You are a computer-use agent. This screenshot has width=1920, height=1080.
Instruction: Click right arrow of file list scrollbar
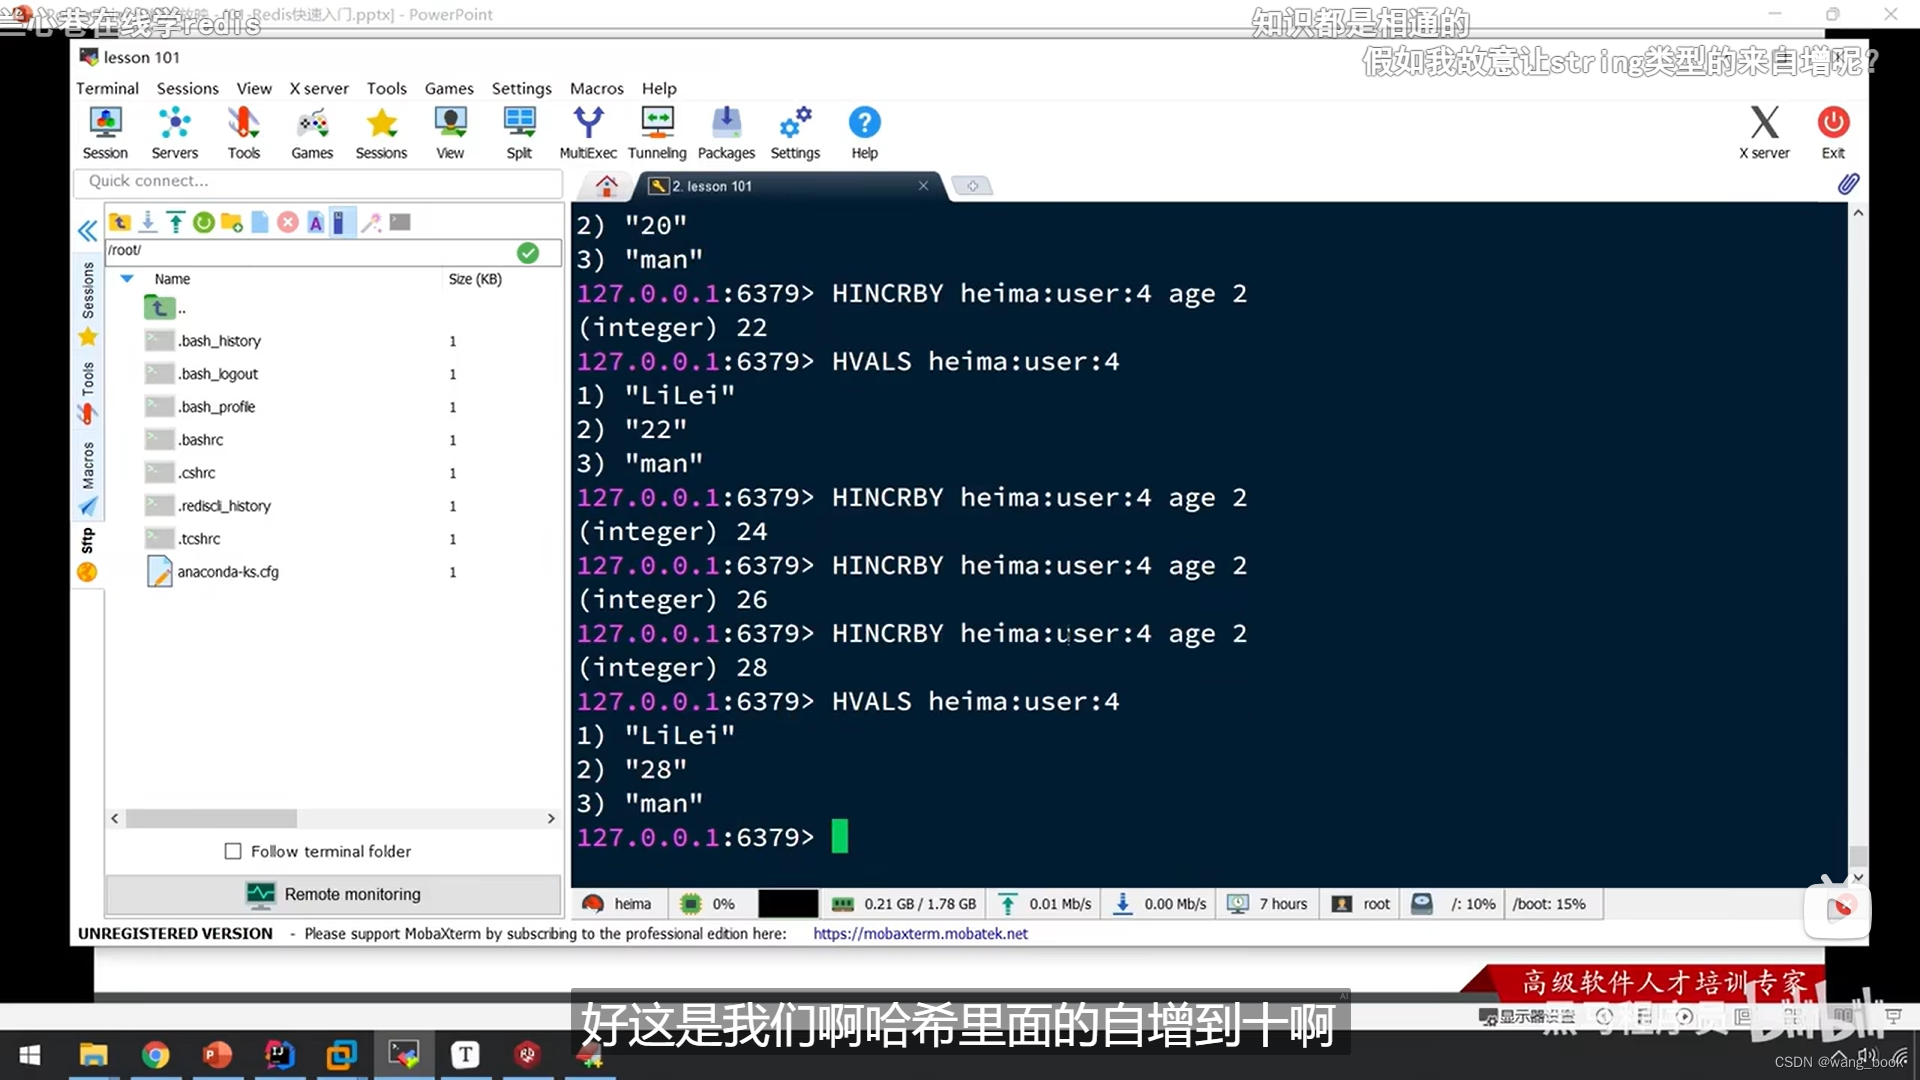(551, 818)
